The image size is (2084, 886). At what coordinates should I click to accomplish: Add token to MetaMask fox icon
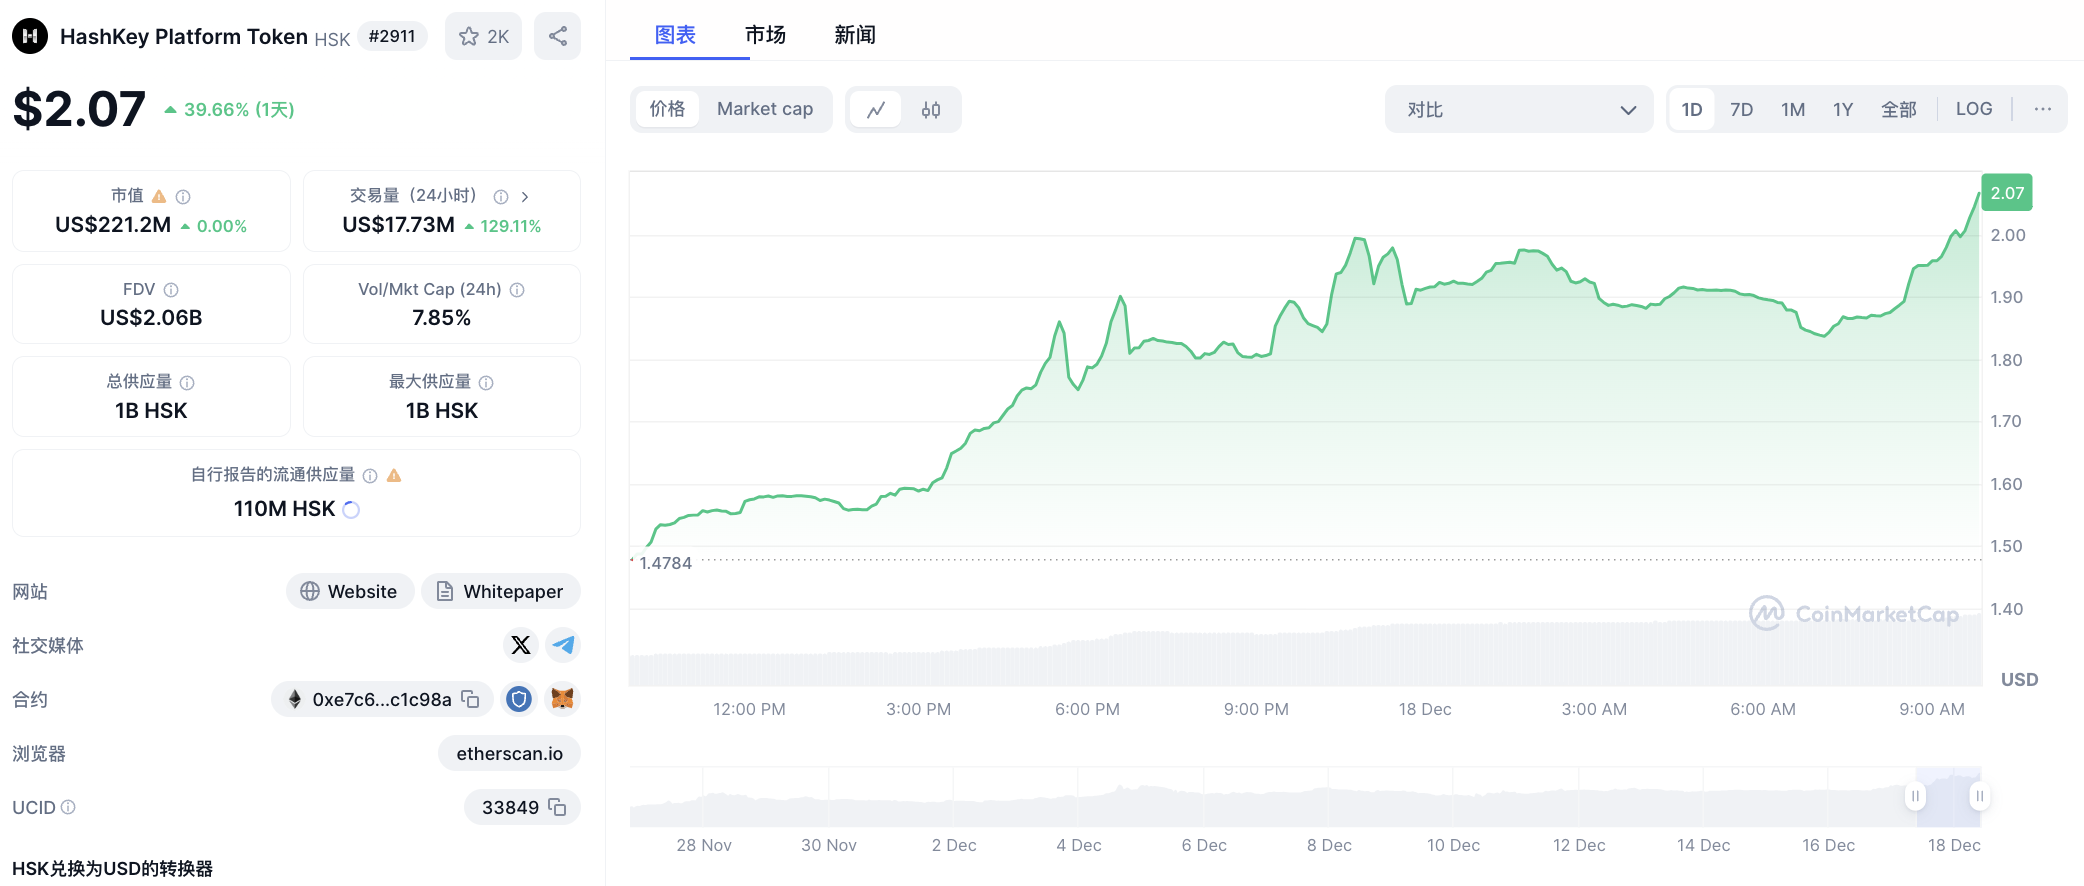click(563, 699)
